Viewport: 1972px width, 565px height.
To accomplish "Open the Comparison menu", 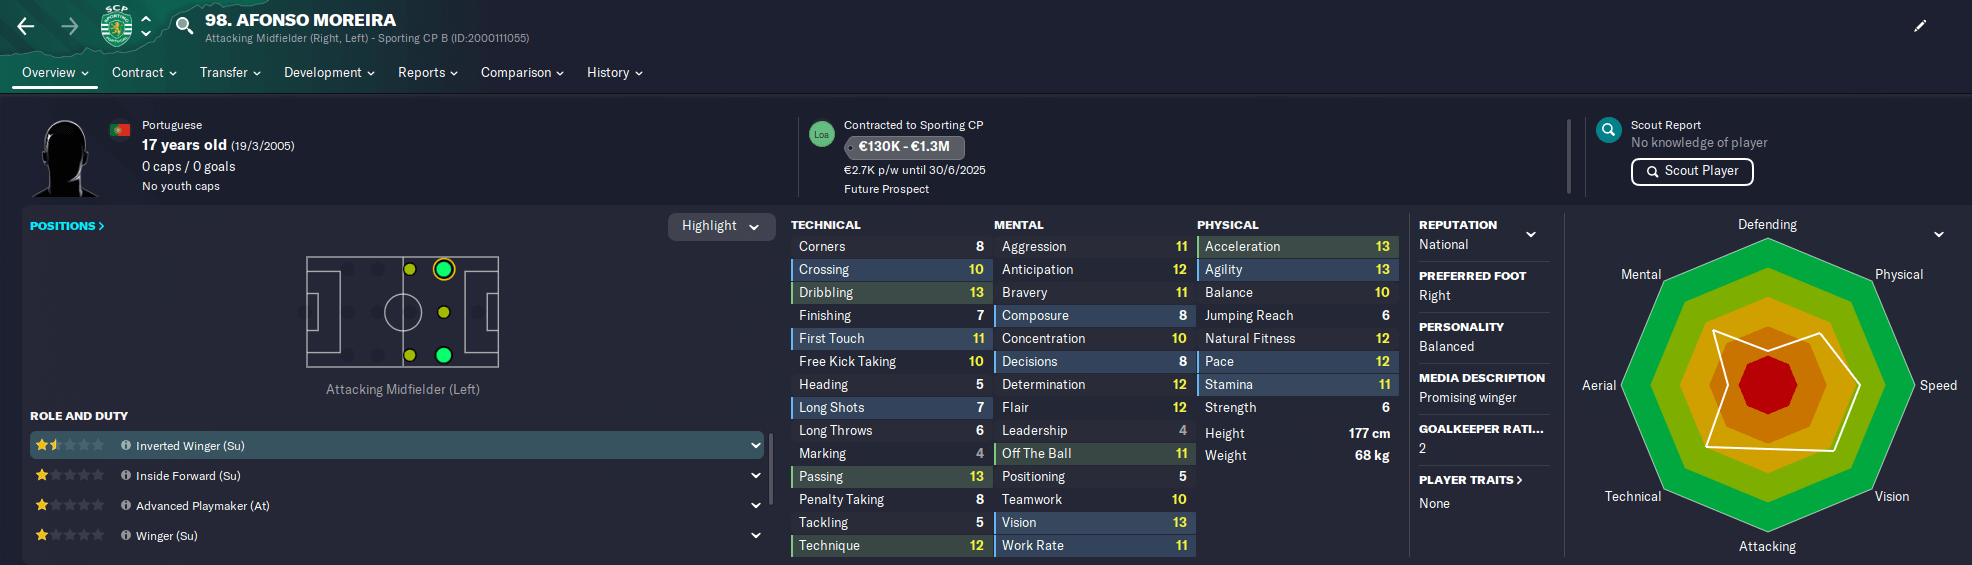I will coord(522,72).
